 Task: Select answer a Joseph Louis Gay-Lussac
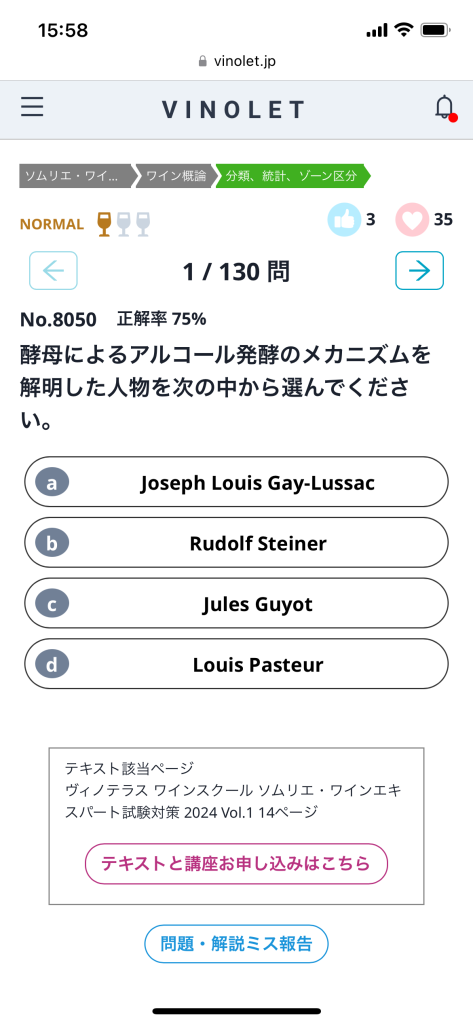coord(236,482)
